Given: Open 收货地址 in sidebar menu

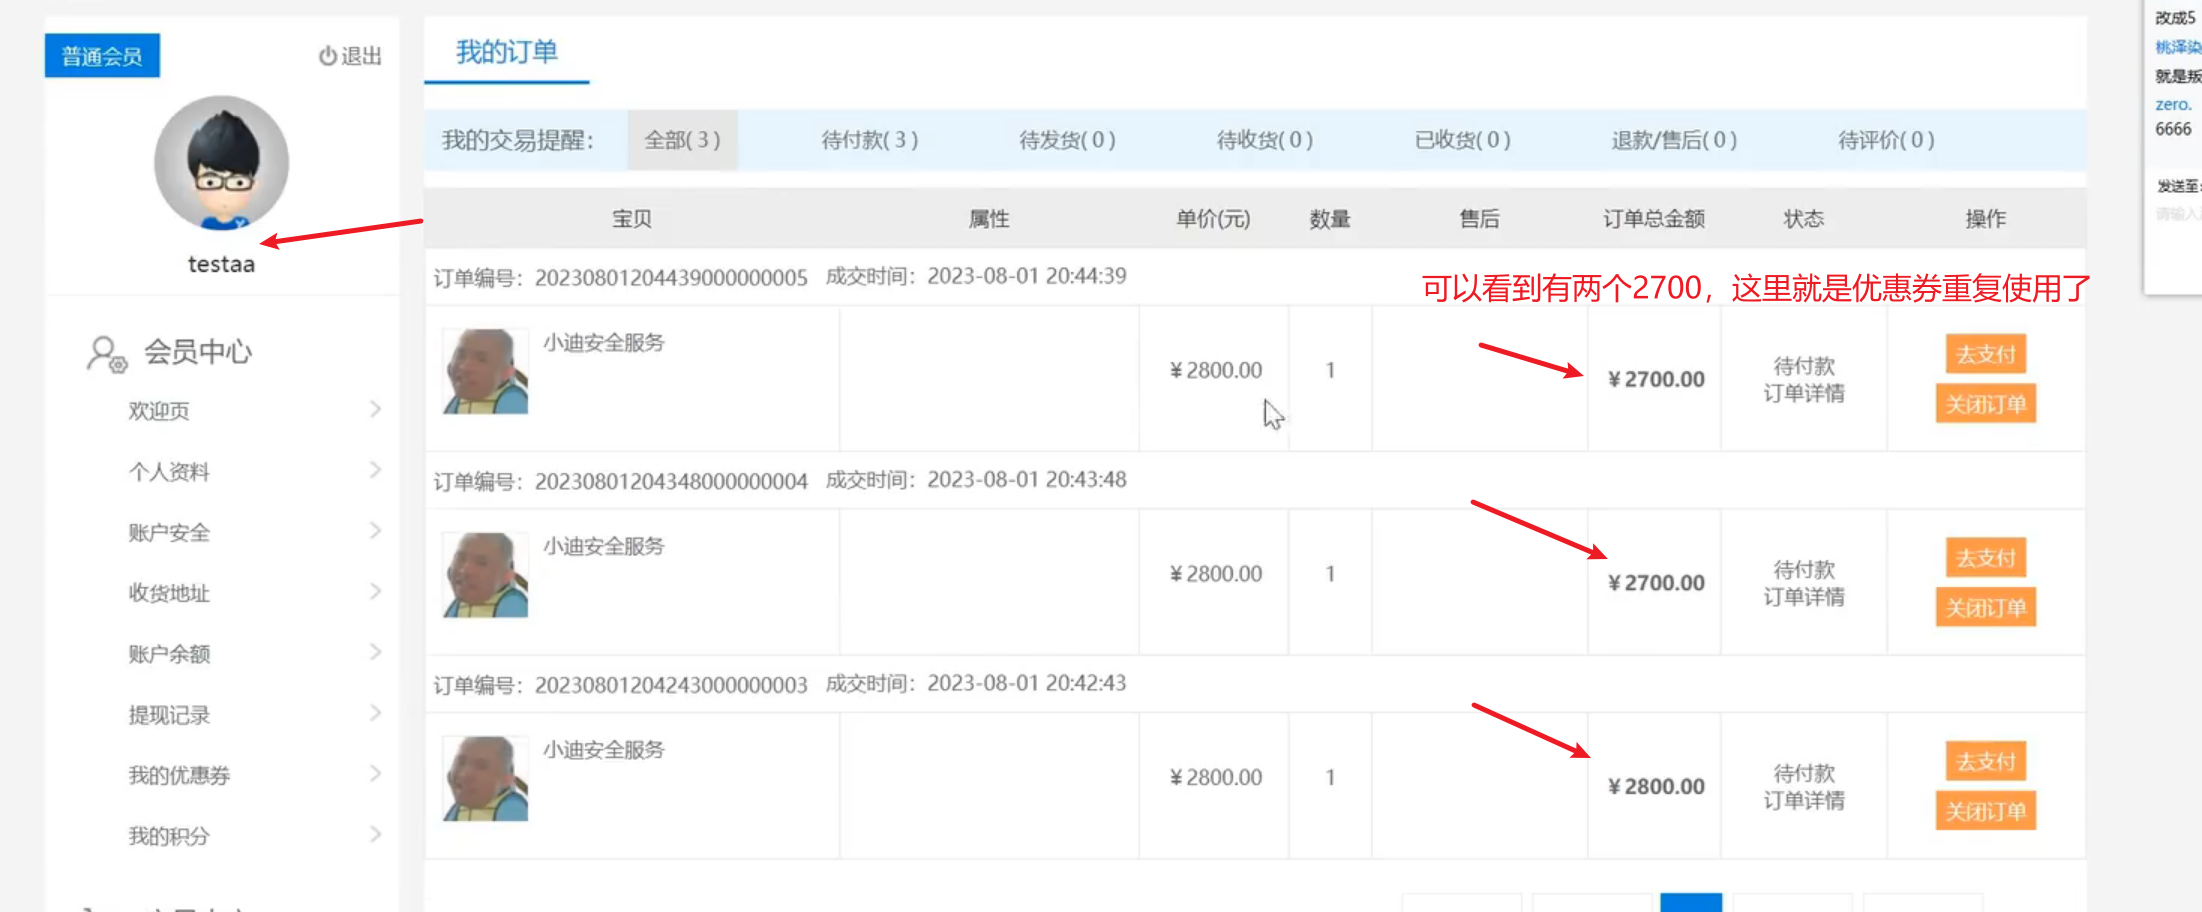Looking at the screenshot, I should 169,593.
